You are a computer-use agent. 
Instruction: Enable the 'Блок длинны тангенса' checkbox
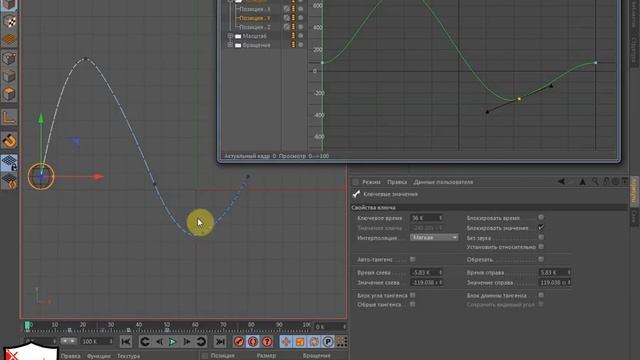pos(541,295)
